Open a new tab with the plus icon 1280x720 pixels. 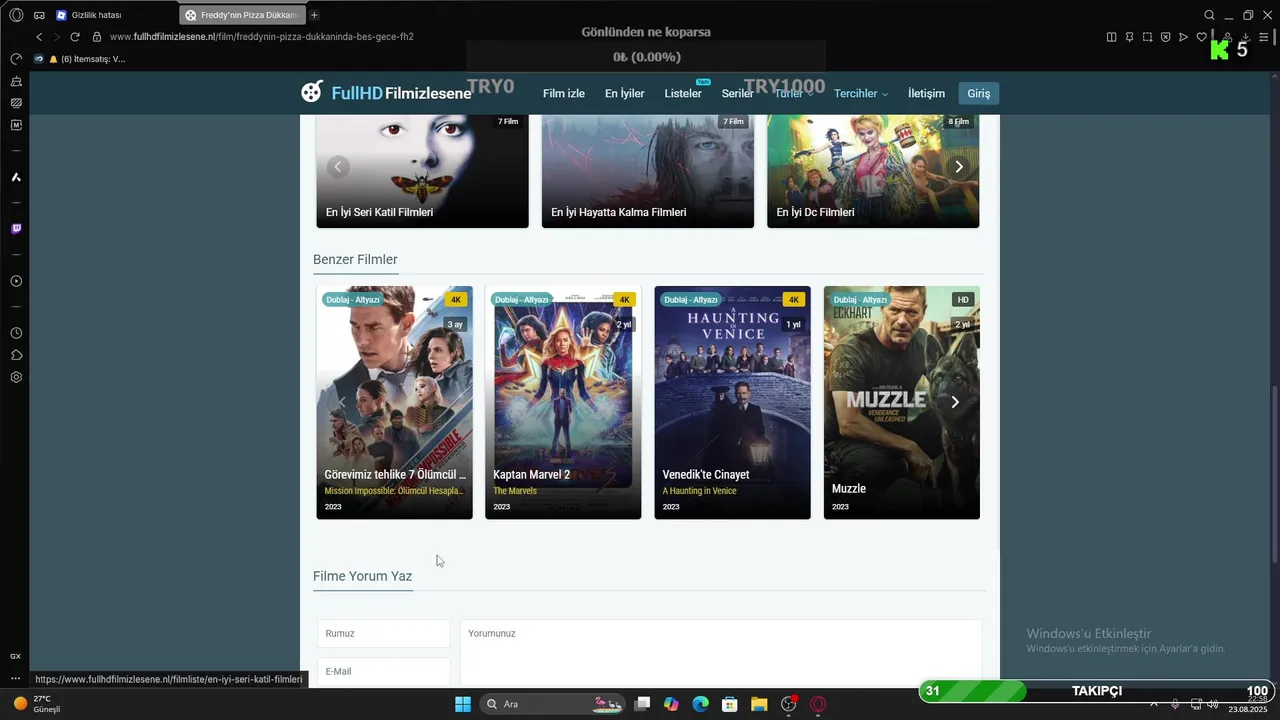coord(314,15)
